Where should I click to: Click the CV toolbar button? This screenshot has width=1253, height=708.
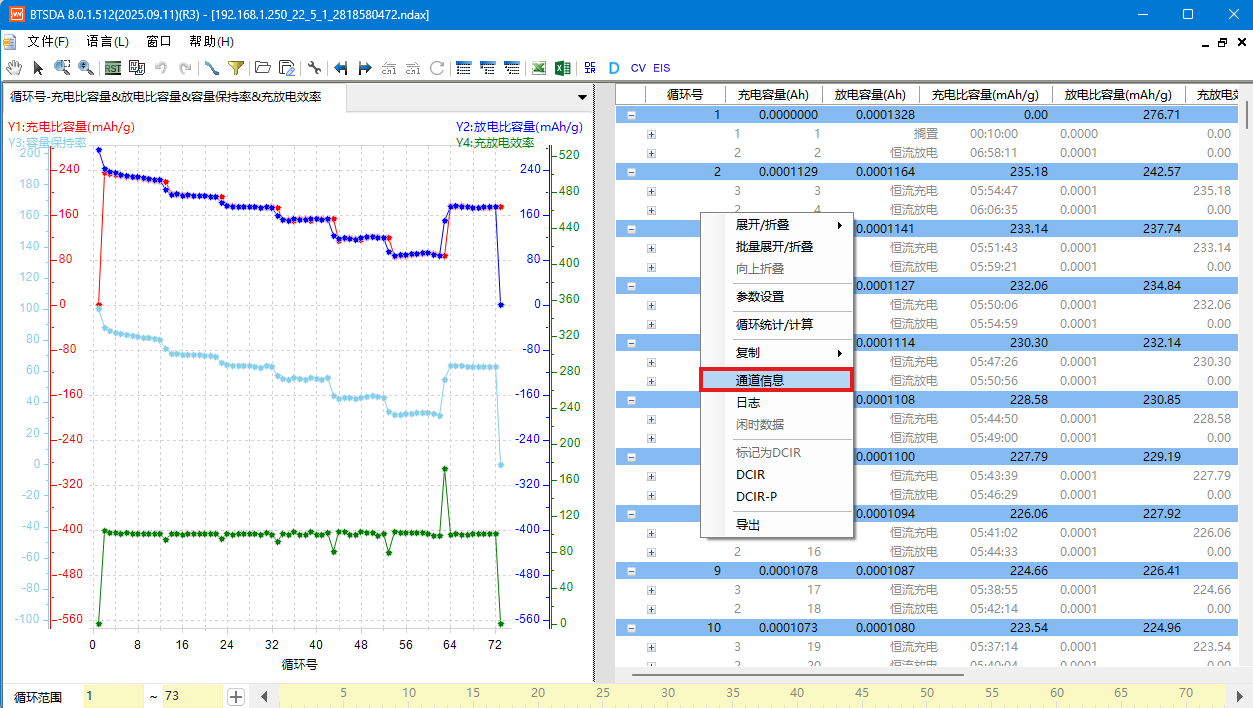(x=638, y=68)
